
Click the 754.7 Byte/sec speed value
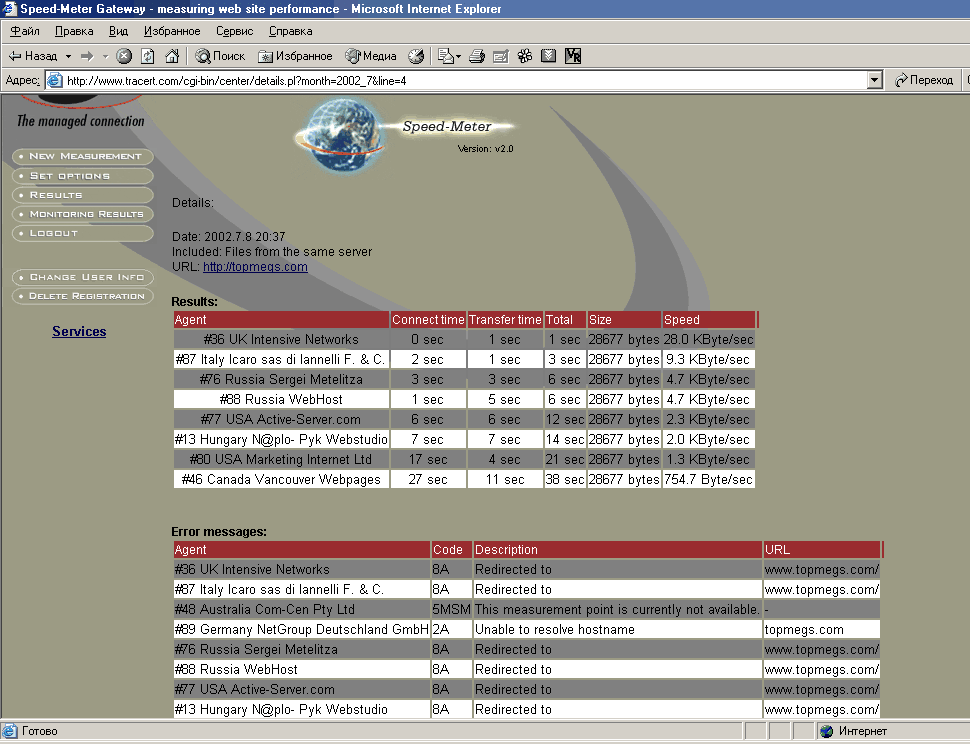(x=708, y=479)
